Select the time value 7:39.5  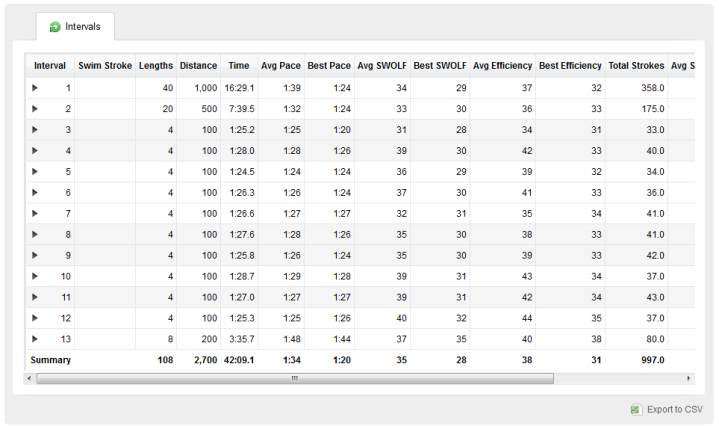pos(242,109)
